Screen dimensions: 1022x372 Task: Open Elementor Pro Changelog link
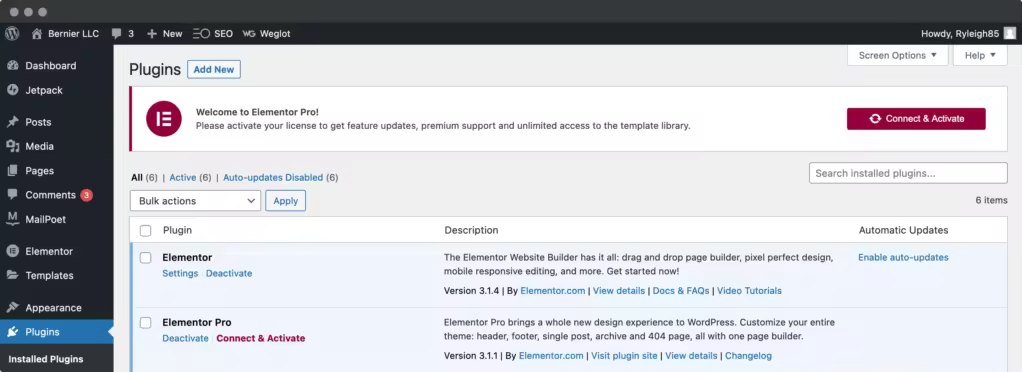point(748,356)
